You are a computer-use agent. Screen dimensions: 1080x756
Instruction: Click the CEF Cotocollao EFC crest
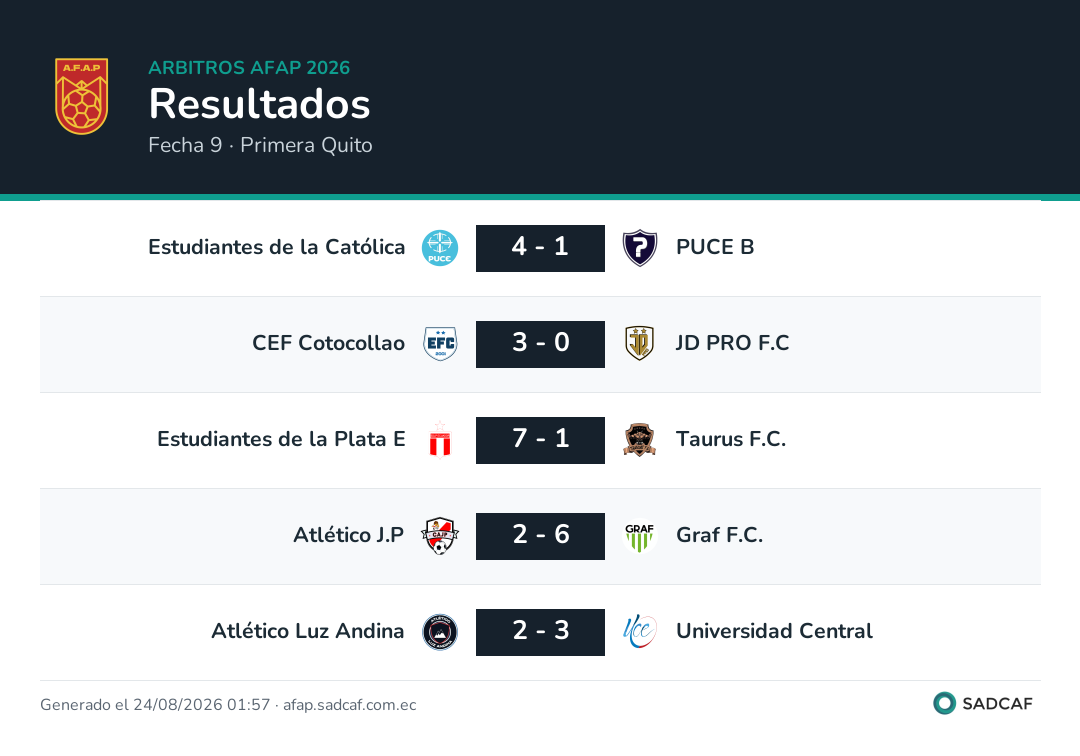440,344
